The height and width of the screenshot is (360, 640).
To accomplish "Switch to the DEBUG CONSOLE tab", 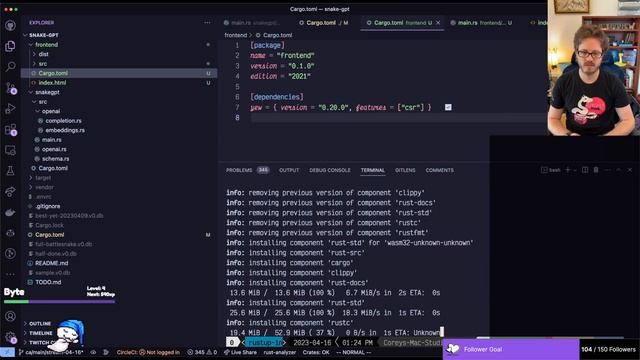I will [330, 170].
